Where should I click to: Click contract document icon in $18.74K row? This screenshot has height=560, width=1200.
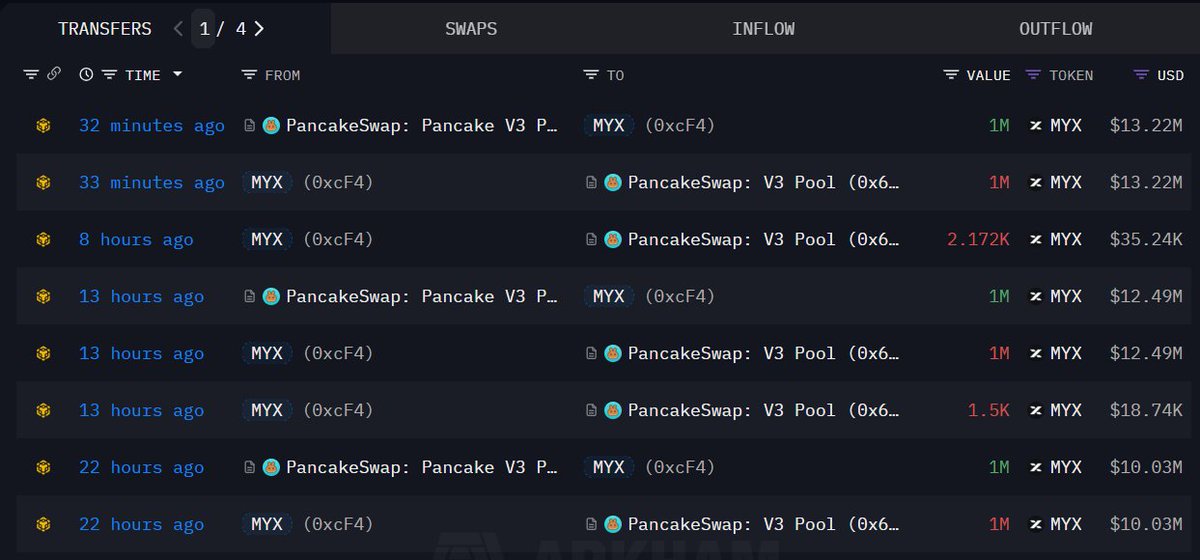pos(591,411)
